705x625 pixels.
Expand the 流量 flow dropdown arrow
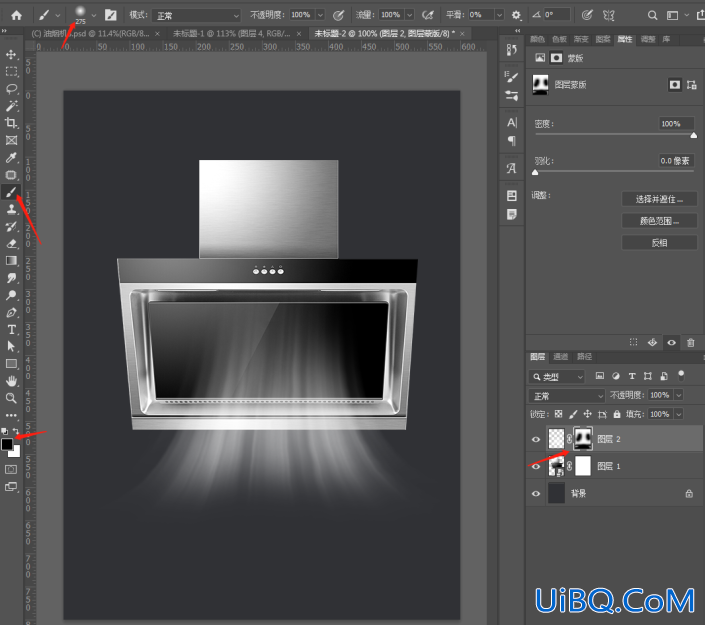410,15
